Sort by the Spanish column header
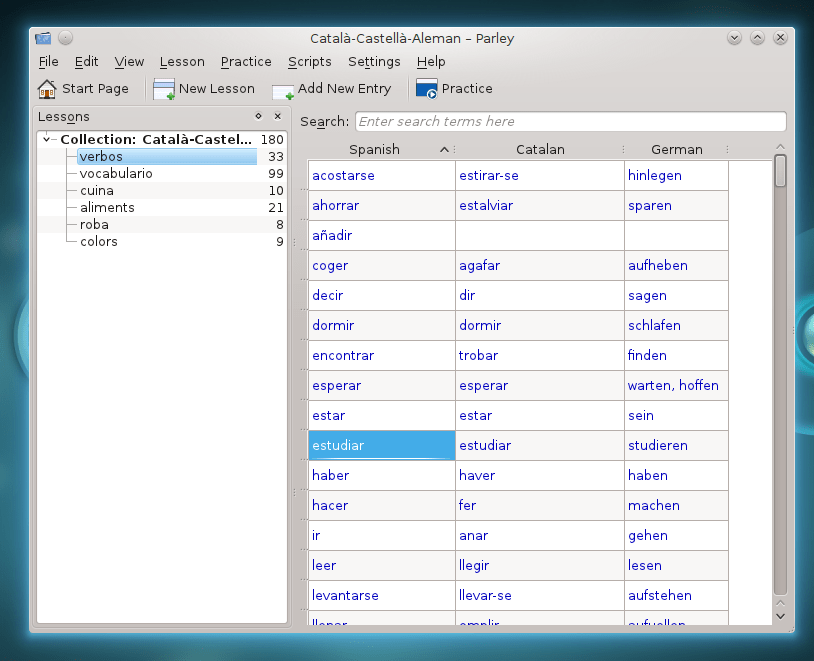Screen dimensions: 814x661 (375, 150)
